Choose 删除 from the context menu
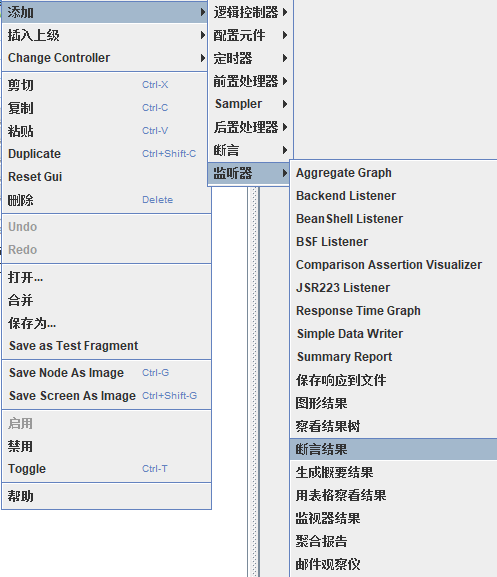 point(106,200)
